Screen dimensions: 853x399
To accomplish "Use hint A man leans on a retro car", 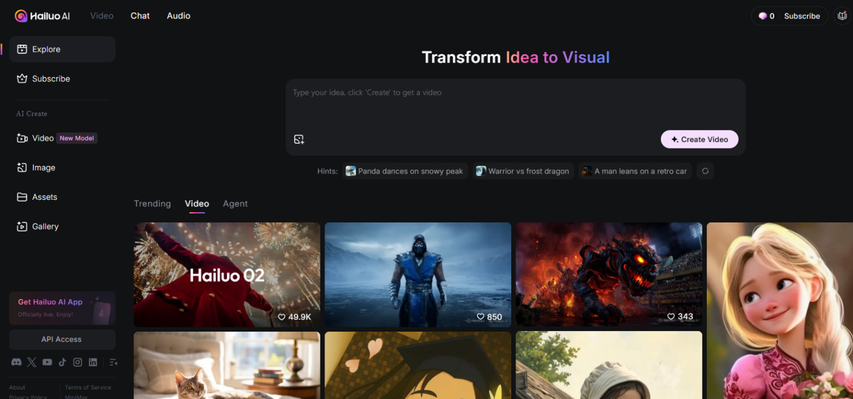I will coord(635,171).
